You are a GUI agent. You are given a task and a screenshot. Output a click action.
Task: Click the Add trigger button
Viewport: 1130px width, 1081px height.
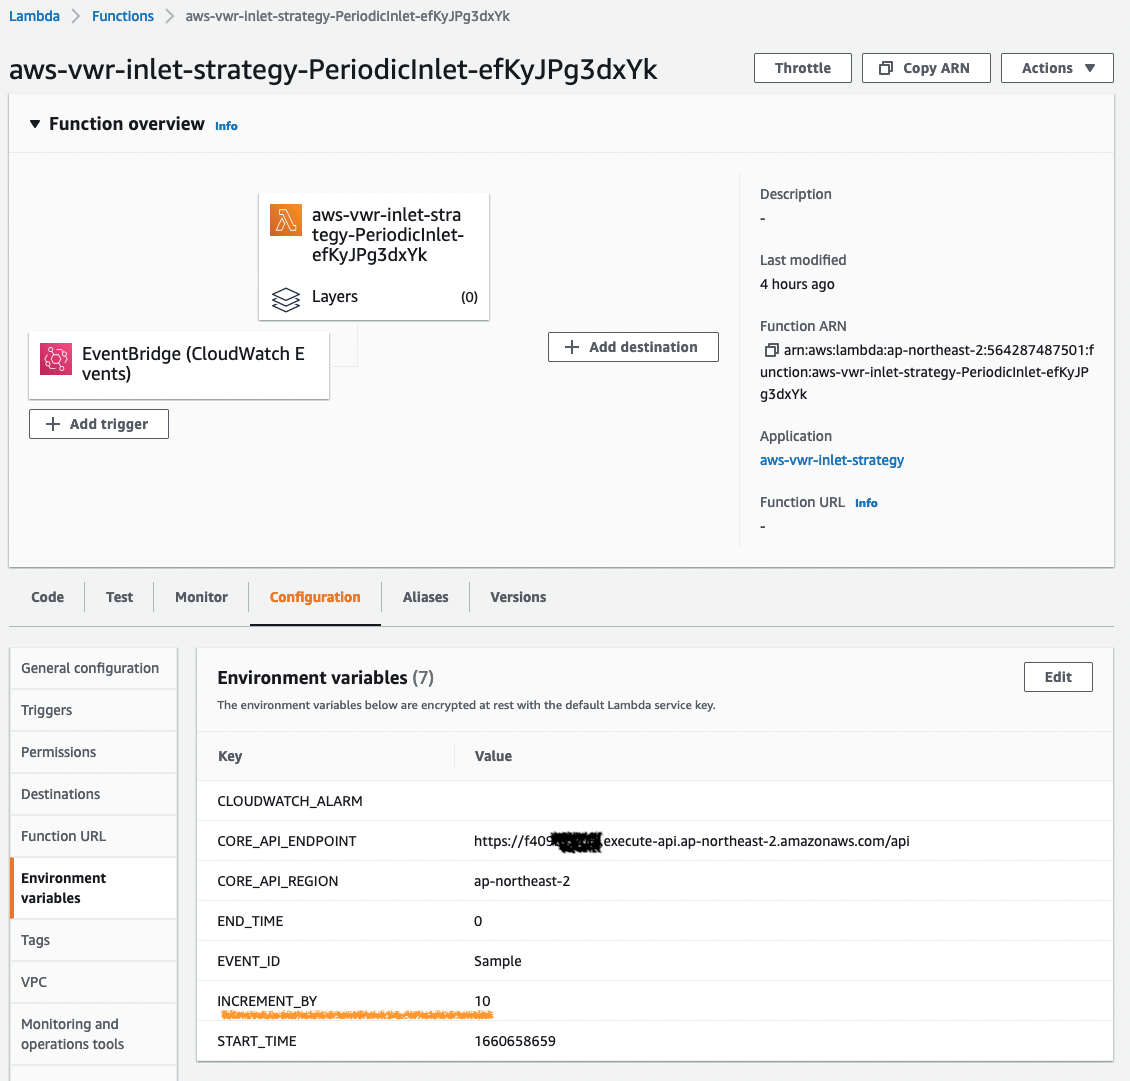(x=99, y=424)
